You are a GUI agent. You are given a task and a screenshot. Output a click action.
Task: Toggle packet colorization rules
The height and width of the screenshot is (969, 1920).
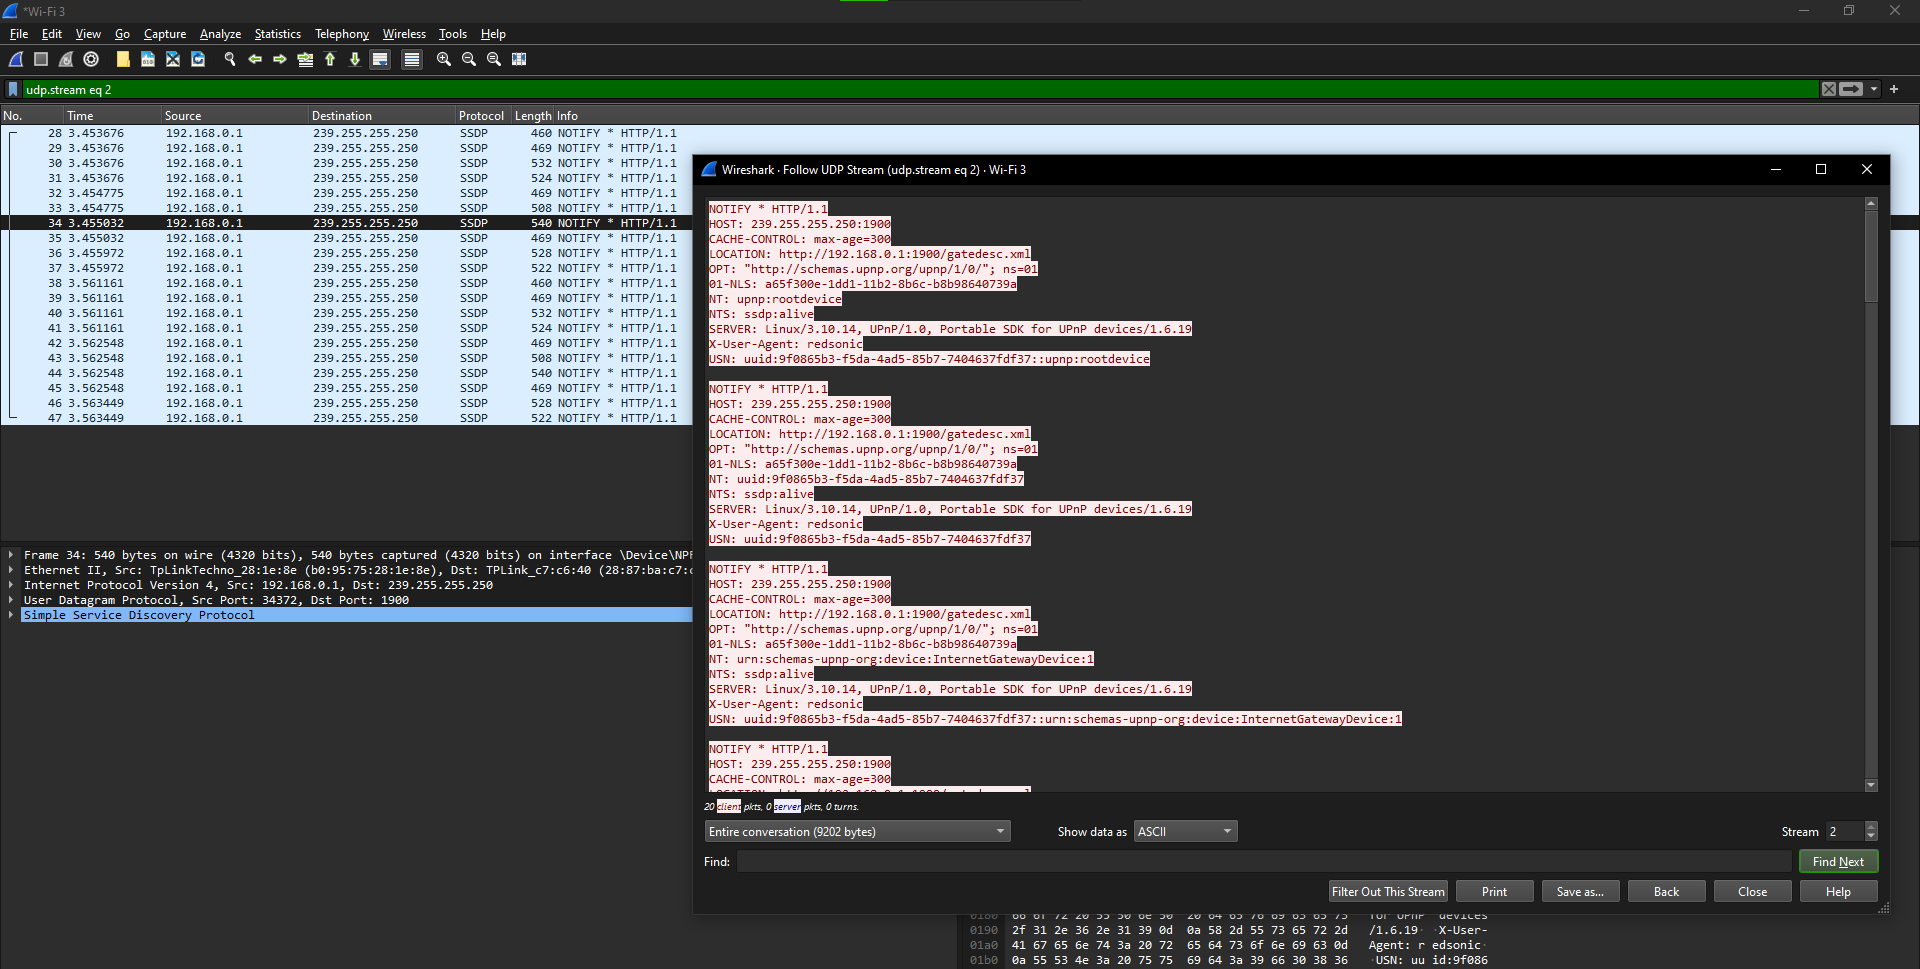(x=411, y=60)
